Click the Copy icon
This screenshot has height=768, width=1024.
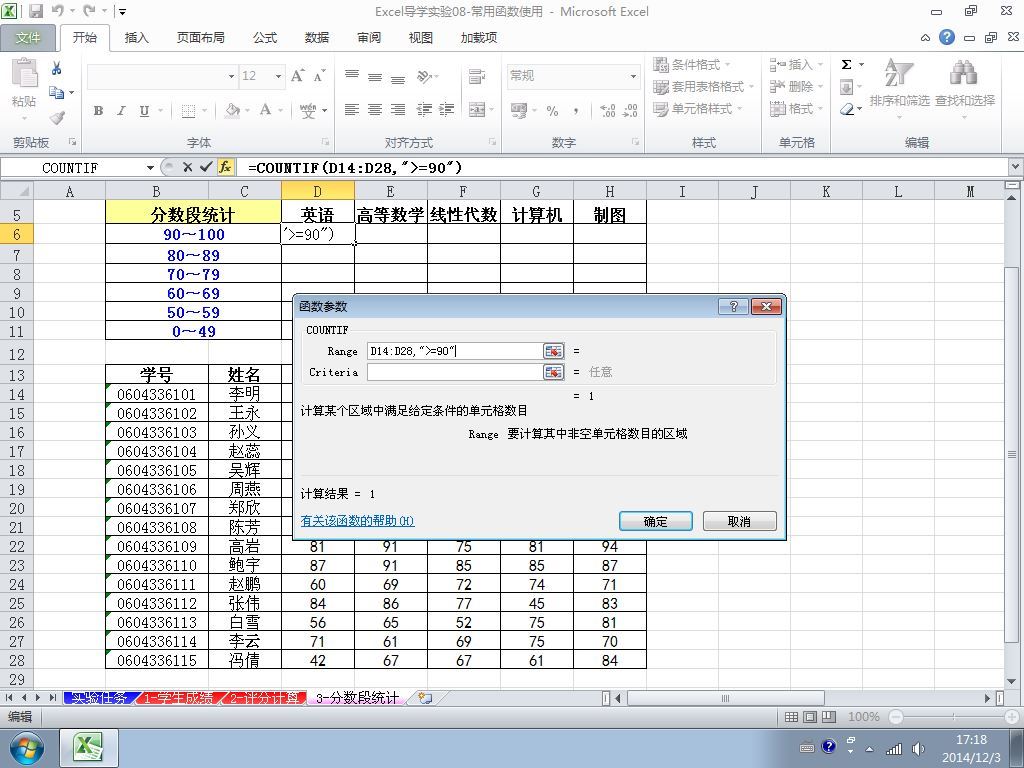pyautogui.click(x=57, y=93)
